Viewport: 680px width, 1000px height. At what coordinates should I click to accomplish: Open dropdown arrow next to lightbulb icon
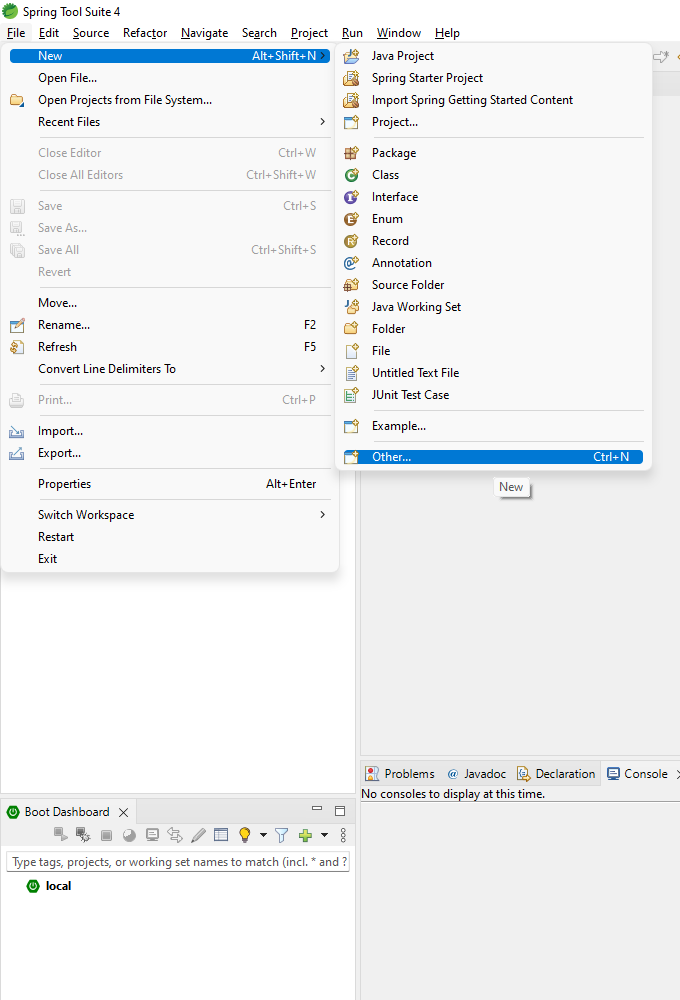coord(263,835)
